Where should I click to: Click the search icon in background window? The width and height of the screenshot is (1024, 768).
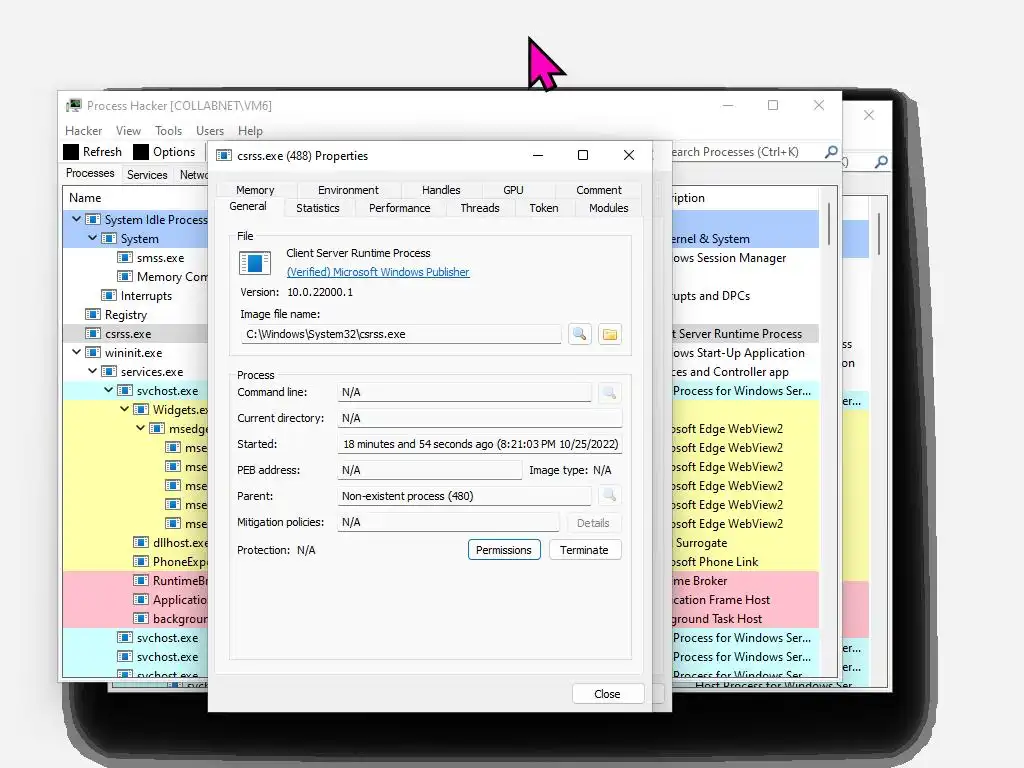(881, 161)
